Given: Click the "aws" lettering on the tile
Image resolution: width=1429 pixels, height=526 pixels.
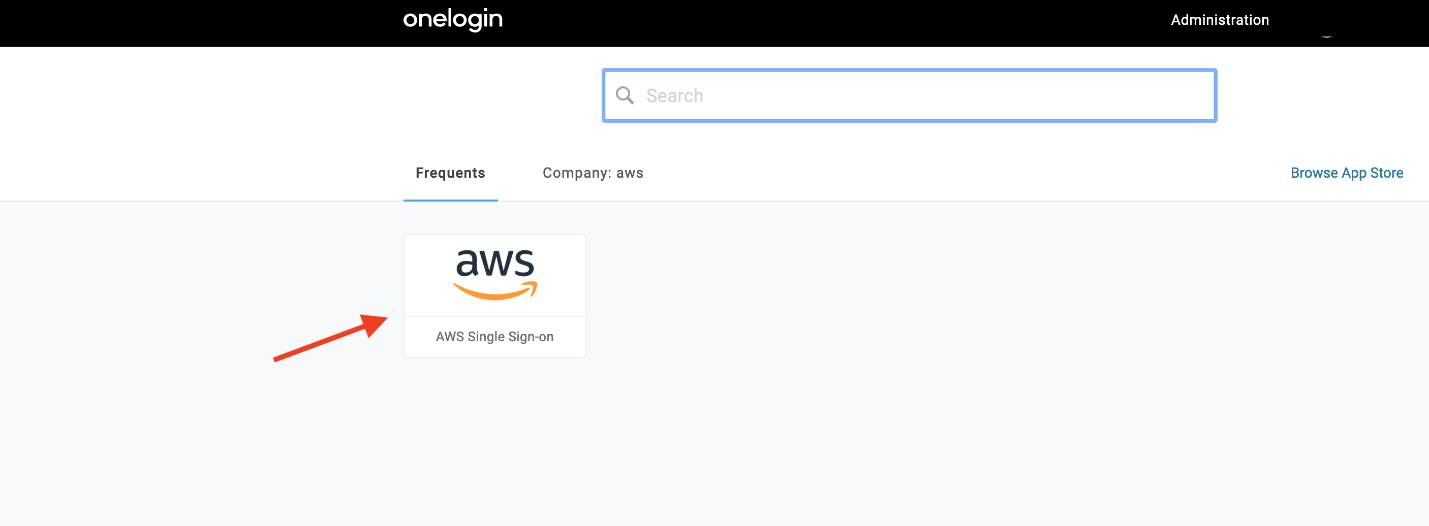Looking at the screenshot, I should 495,263.
